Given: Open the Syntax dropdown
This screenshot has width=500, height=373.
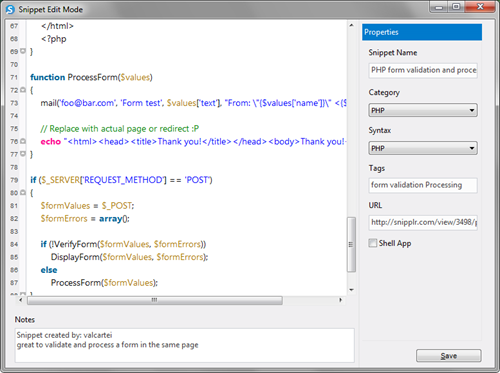Looking at the screenshot, I should 423,148.
